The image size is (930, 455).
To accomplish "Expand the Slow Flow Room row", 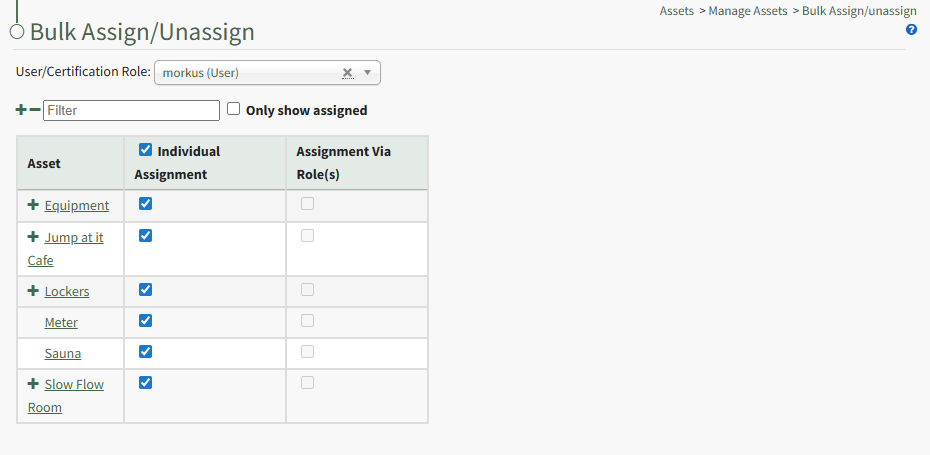I will [x=33, y=384].
